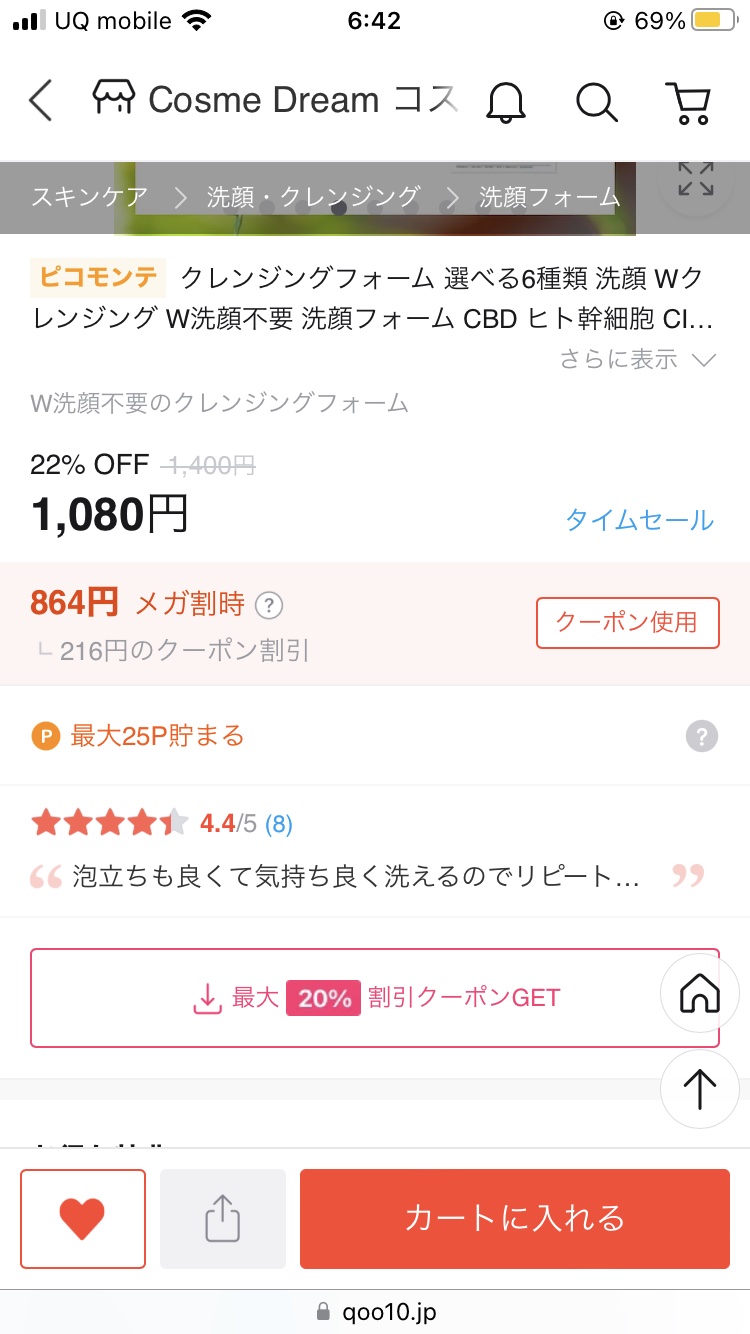Expand product image fullscreen icon

695,180
